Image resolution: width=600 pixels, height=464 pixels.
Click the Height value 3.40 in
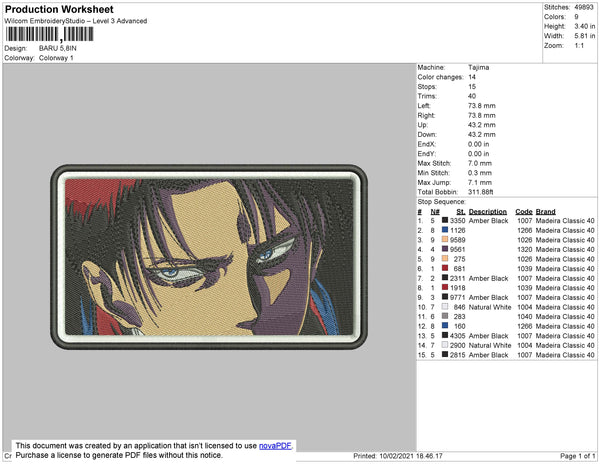[x=585, y=26]
